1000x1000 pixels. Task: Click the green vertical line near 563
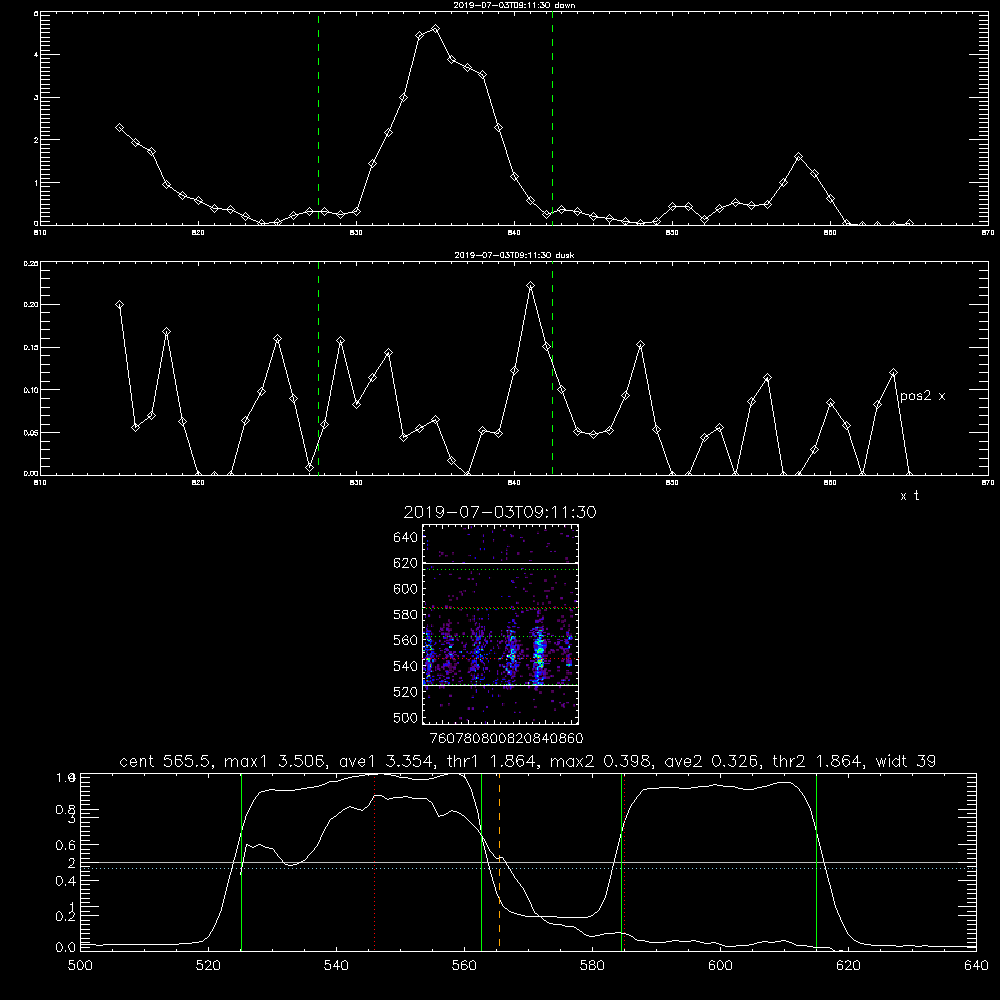click(x=482, y=861)
